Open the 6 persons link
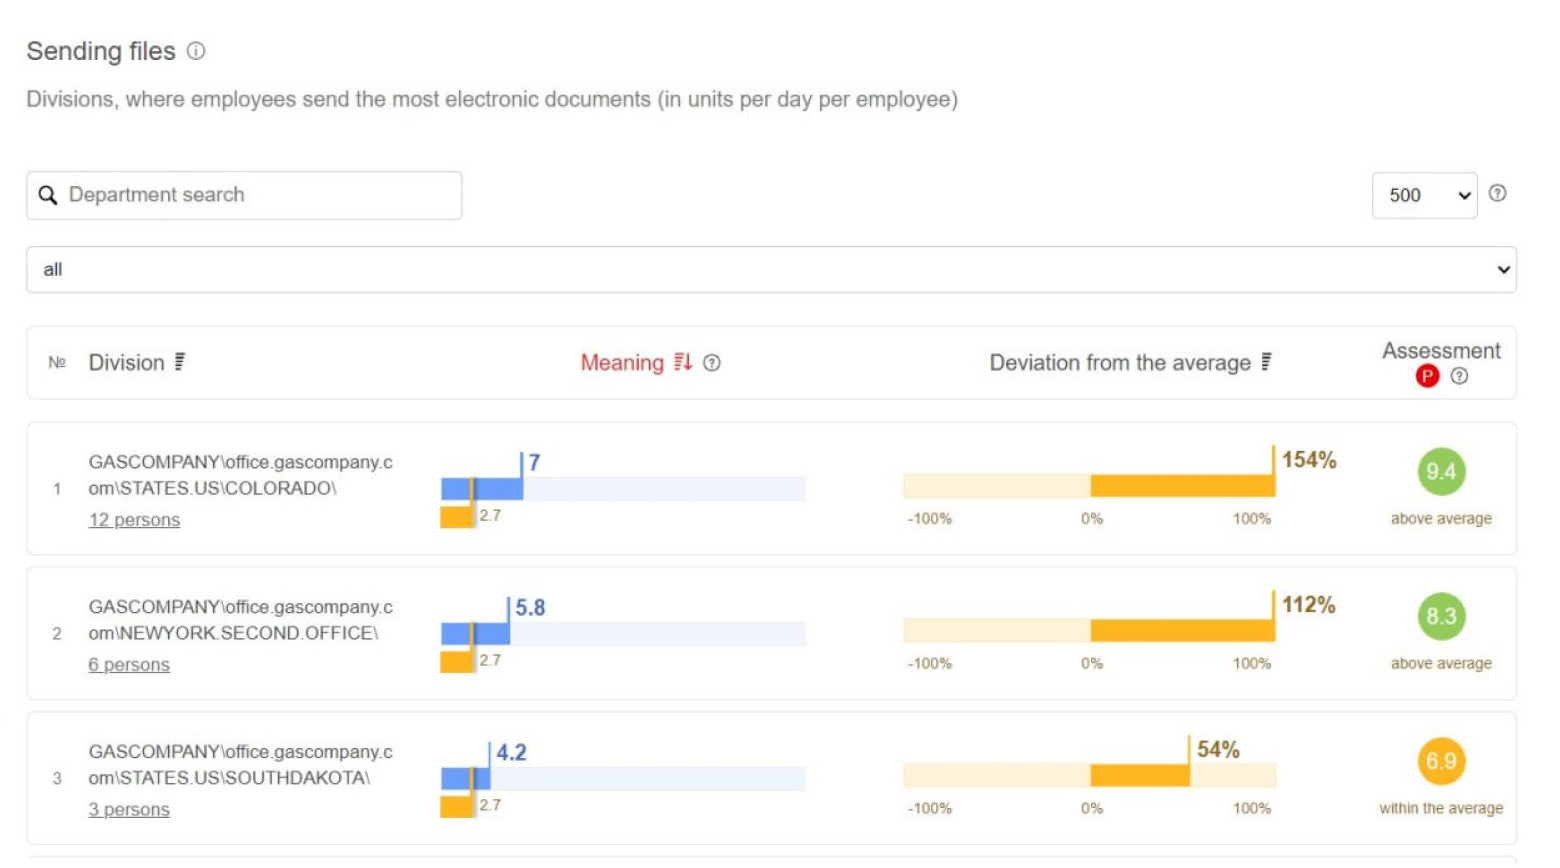1560x868 pixels. click(129, 665)
